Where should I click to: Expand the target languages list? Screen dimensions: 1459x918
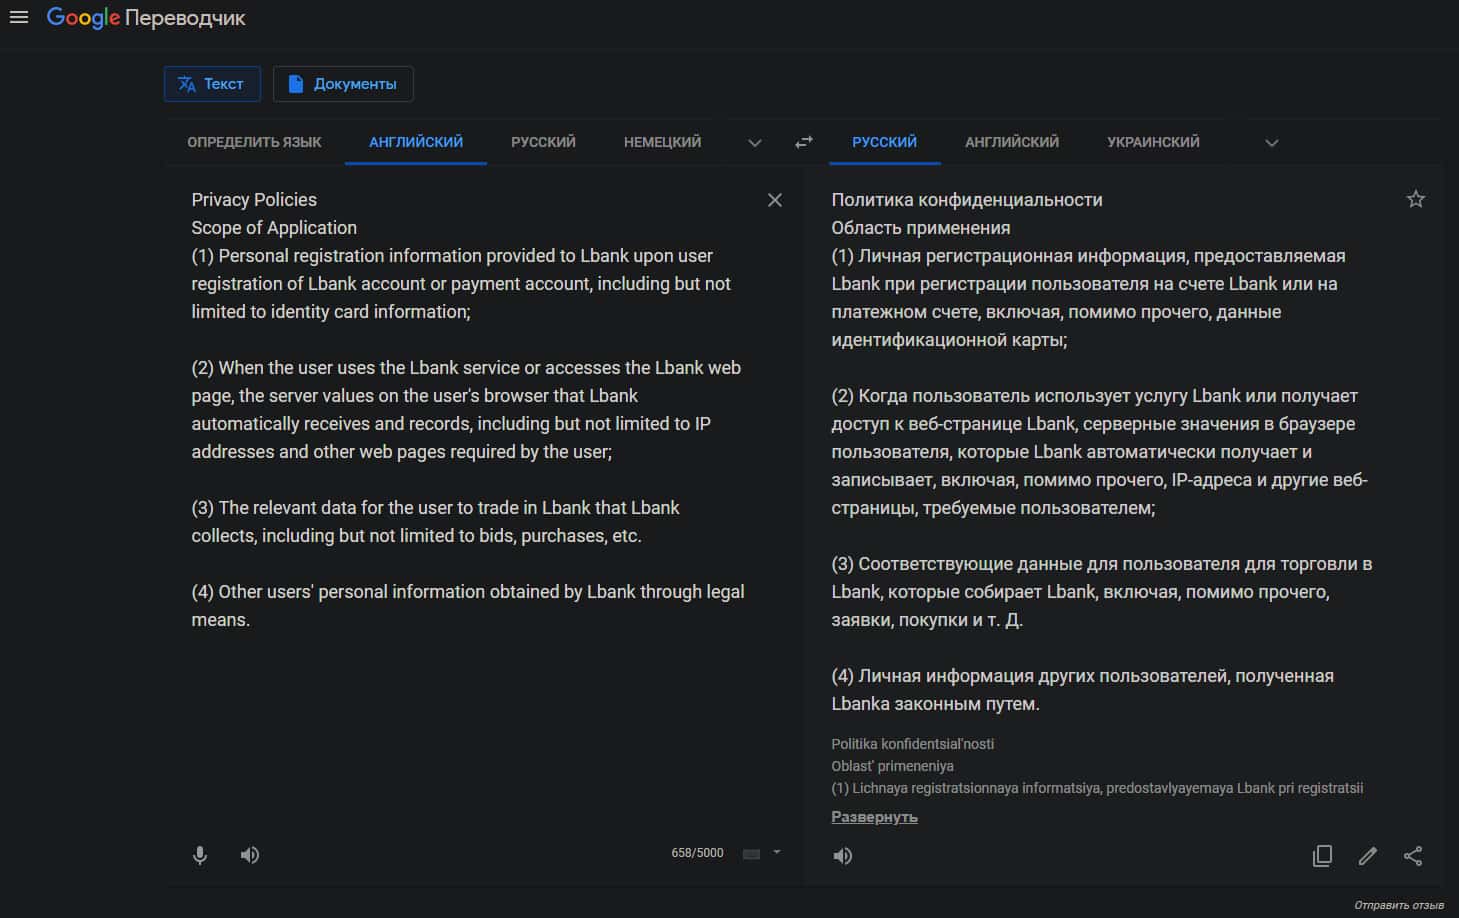click(1271, 143)
